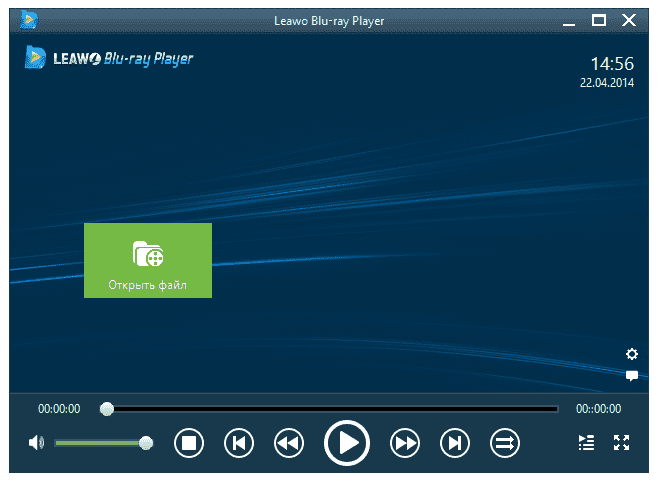
Task: Click the green volume slider handle
Action: pos(146,442)
